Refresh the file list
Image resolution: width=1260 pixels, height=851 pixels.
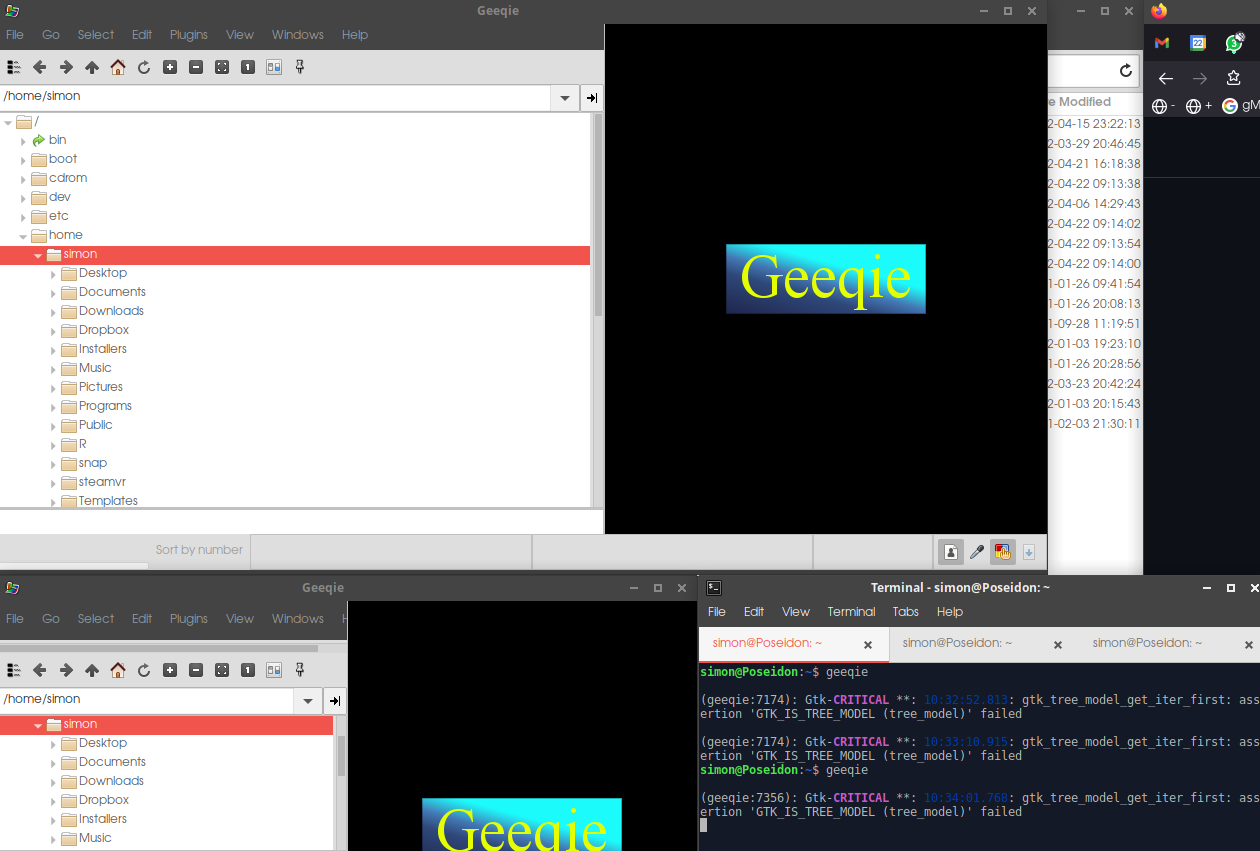(x=144, y=67)
